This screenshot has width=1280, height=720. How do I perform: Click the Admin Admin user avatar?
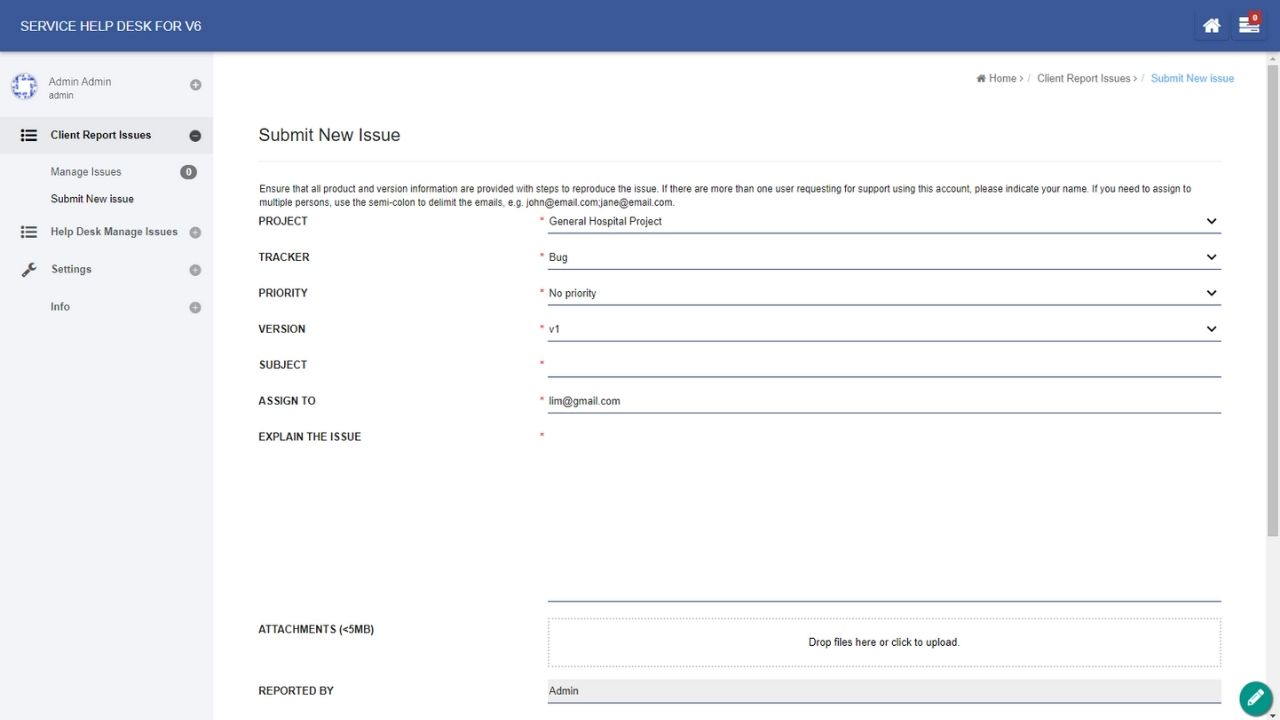tap(24, 87)
